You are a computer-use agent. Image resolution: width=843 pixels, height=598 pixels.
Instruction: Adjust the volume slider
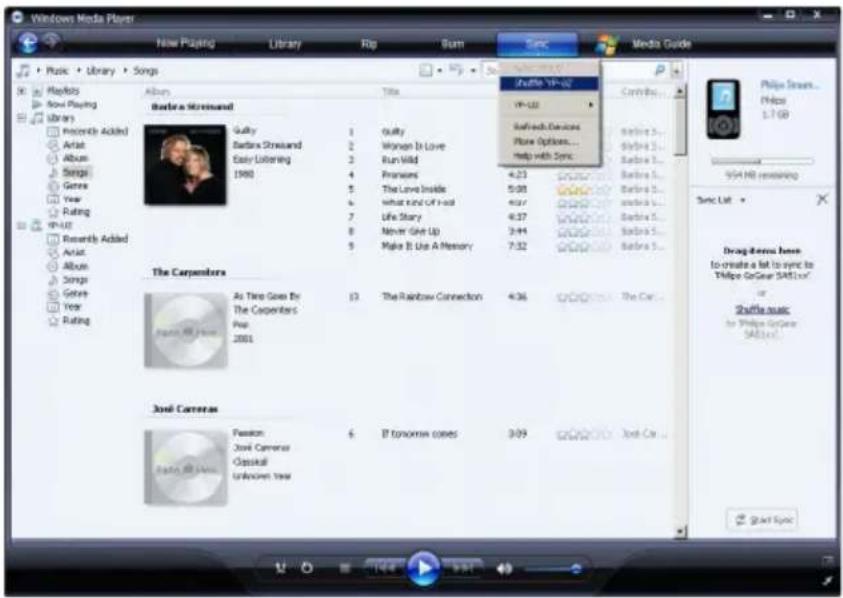[553, 568]
